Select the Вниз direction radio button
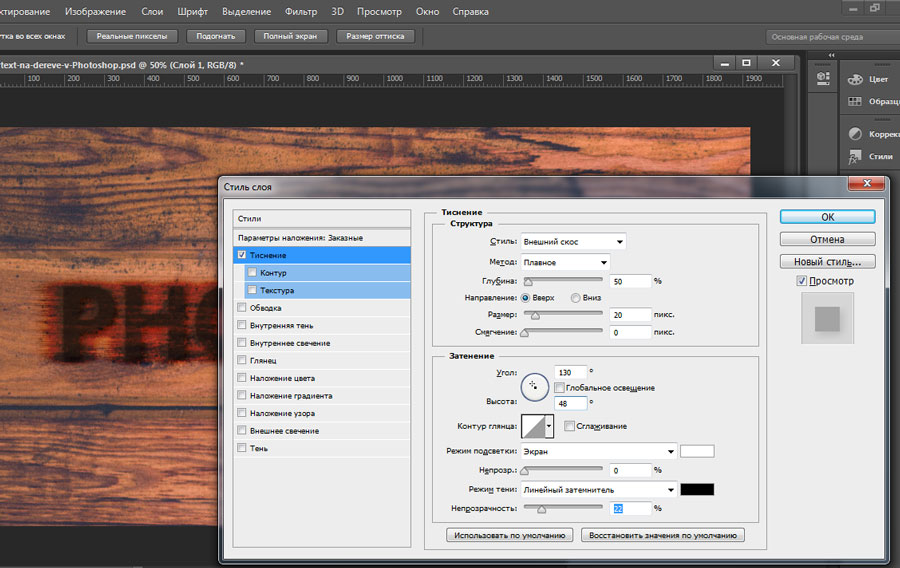 click(575, 298)
